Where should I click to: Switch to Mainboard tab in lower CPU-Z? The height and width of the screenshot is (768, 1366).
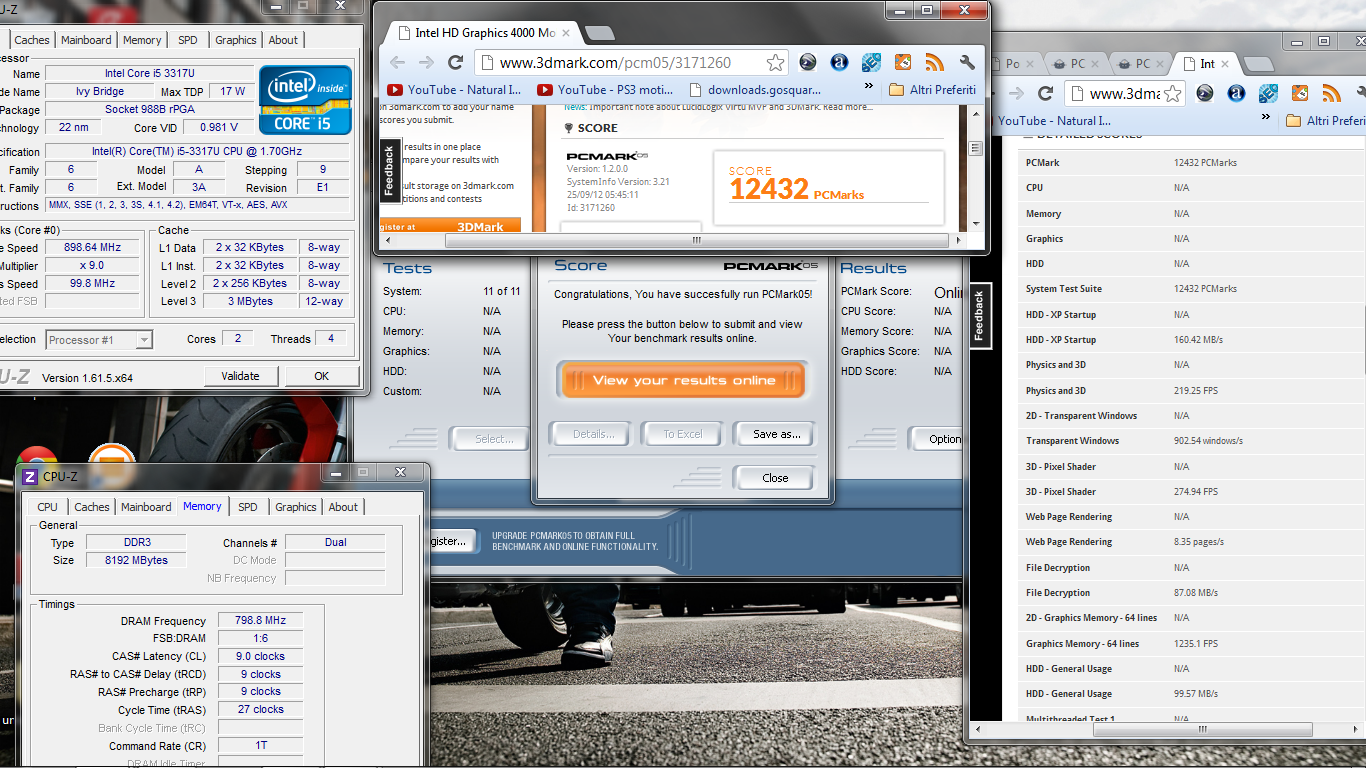pos(146,507)
